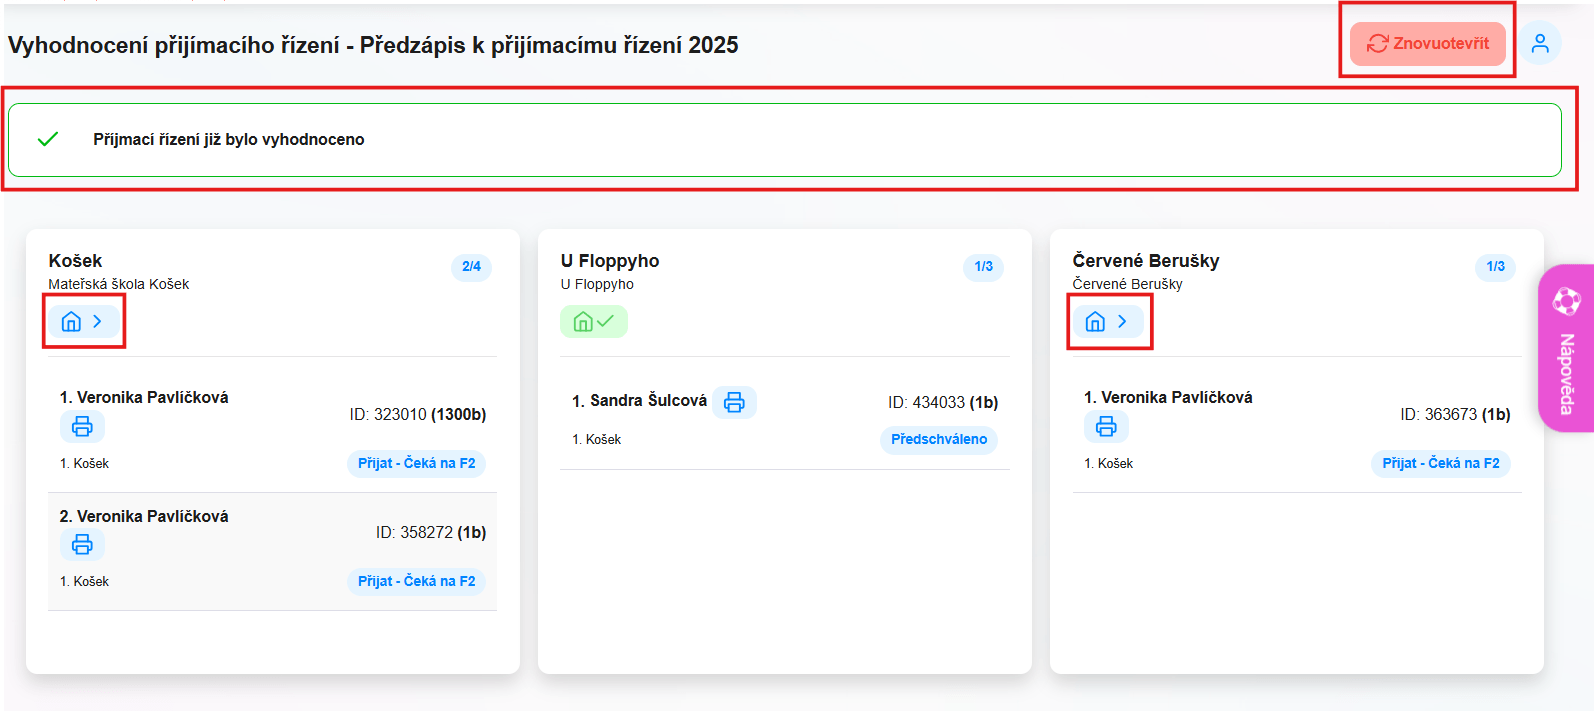Click the Přijat - Čeká na F2 badge in Červené Berušky
Screen dimensions: 1594x711
[1440, 464]
